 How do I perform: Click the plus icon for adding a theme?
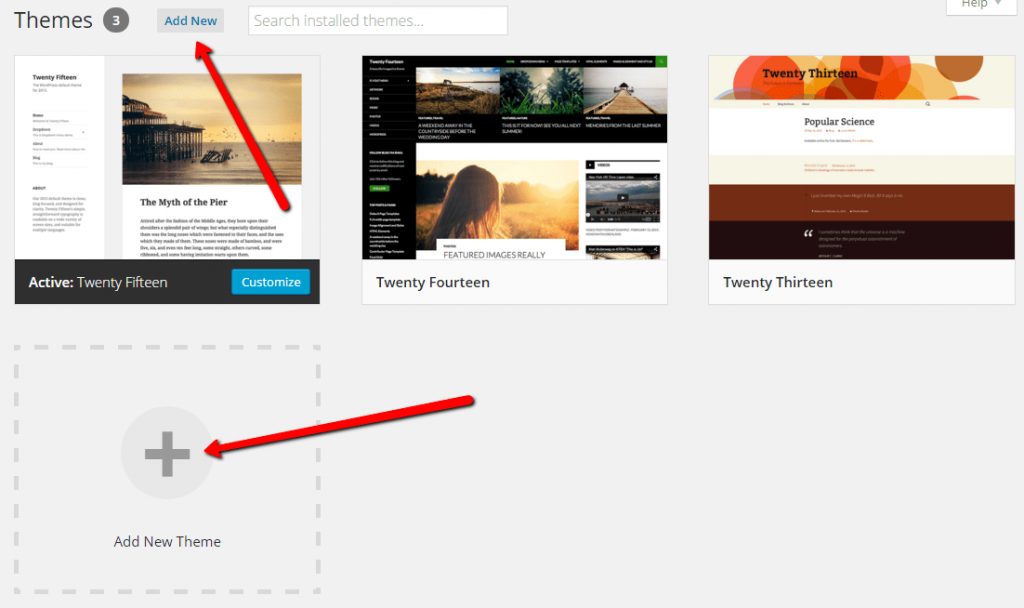coord(167,455)
